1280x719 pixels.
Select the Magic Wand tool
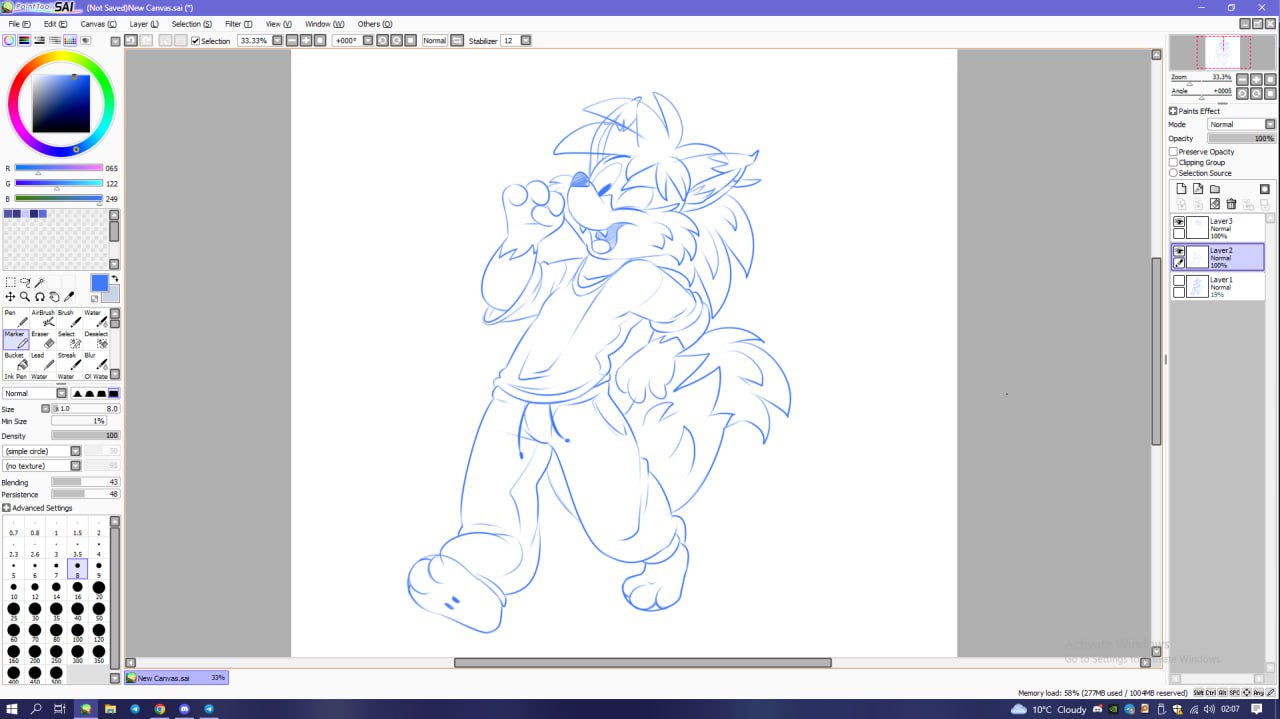(40, 283)
